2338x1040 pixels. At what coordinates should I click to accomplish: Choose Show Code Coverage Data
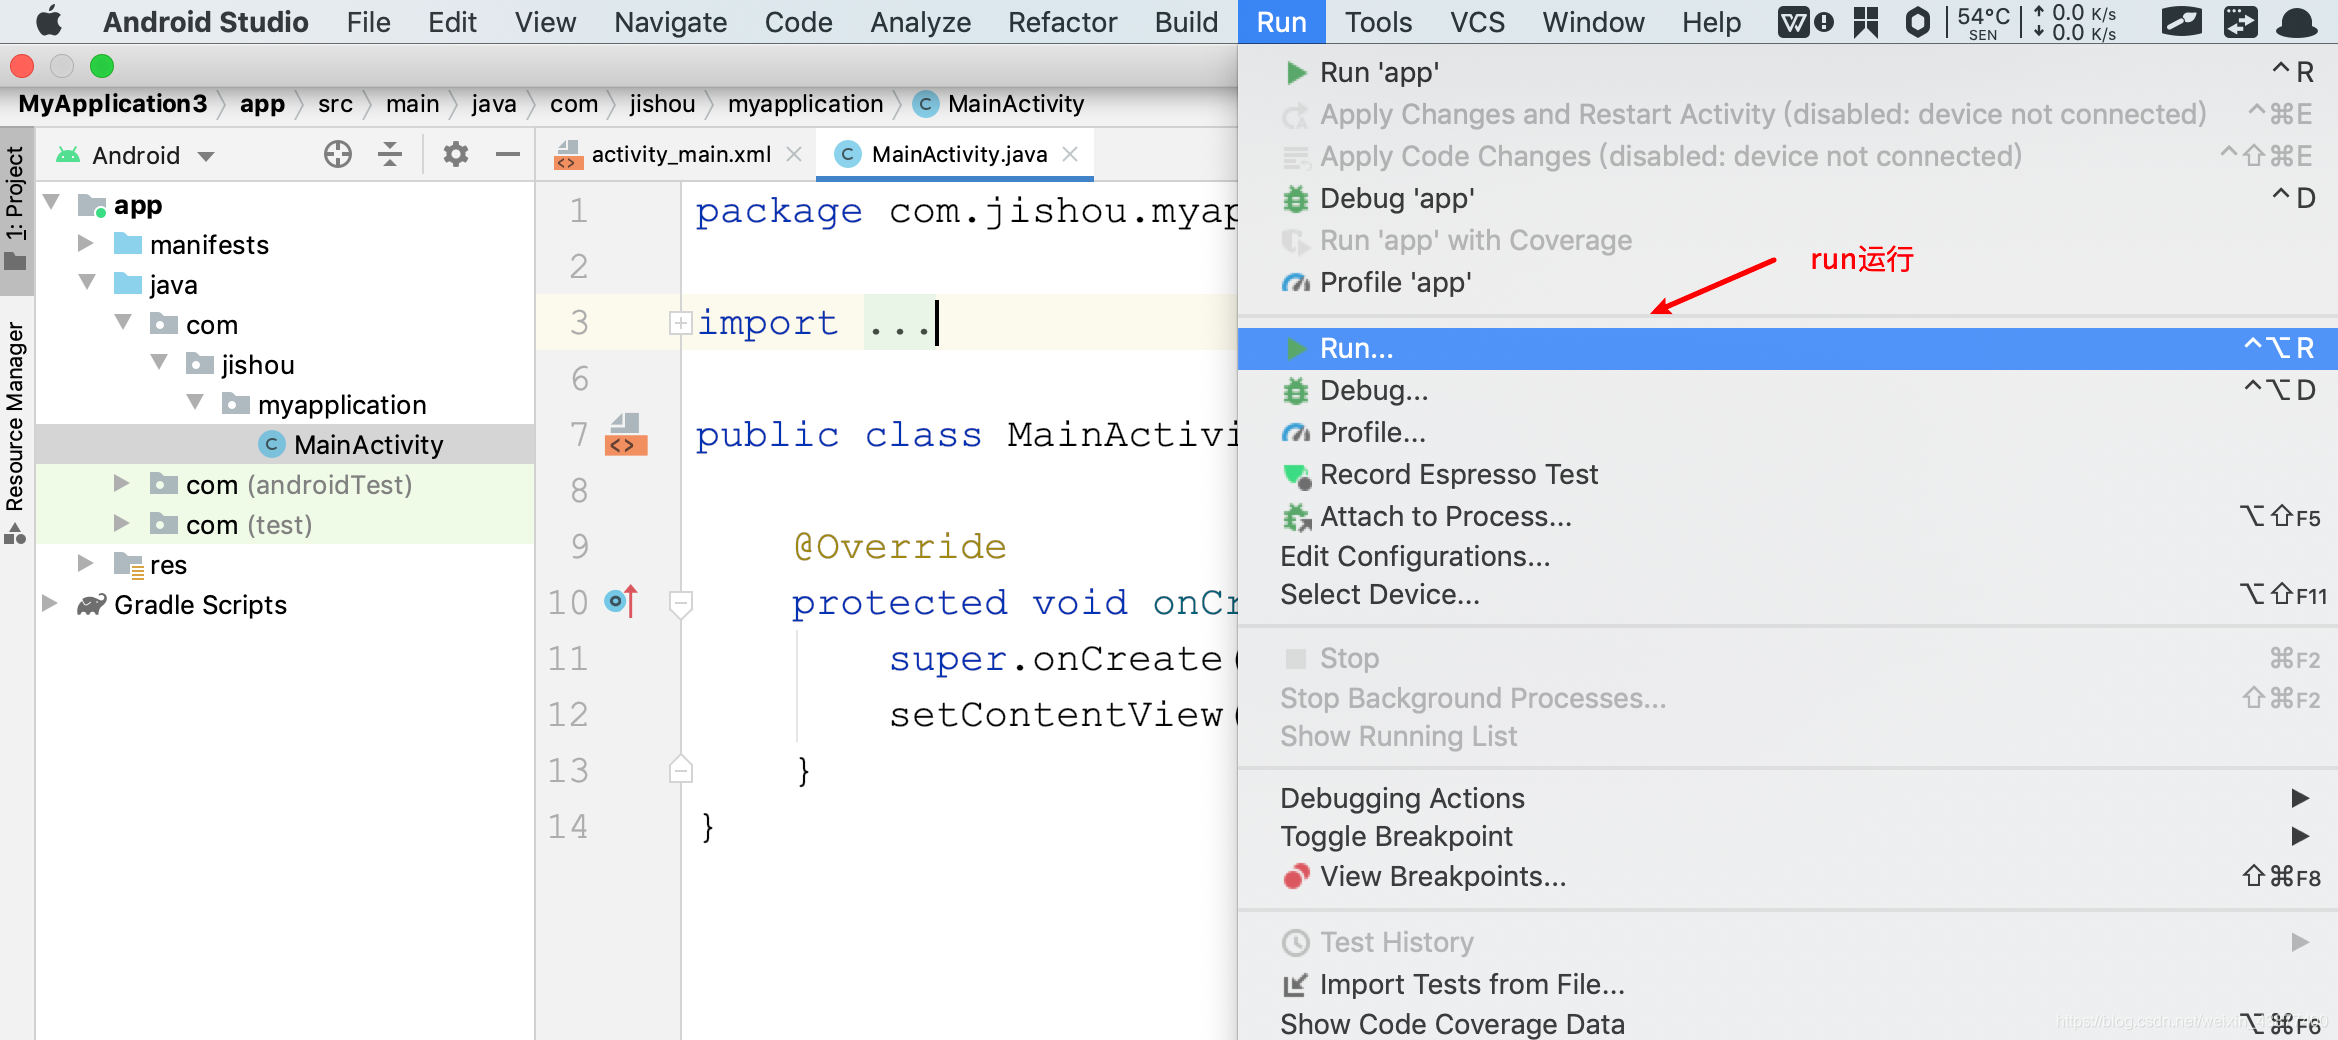pyautogui.click(x=1788, y=1024)
